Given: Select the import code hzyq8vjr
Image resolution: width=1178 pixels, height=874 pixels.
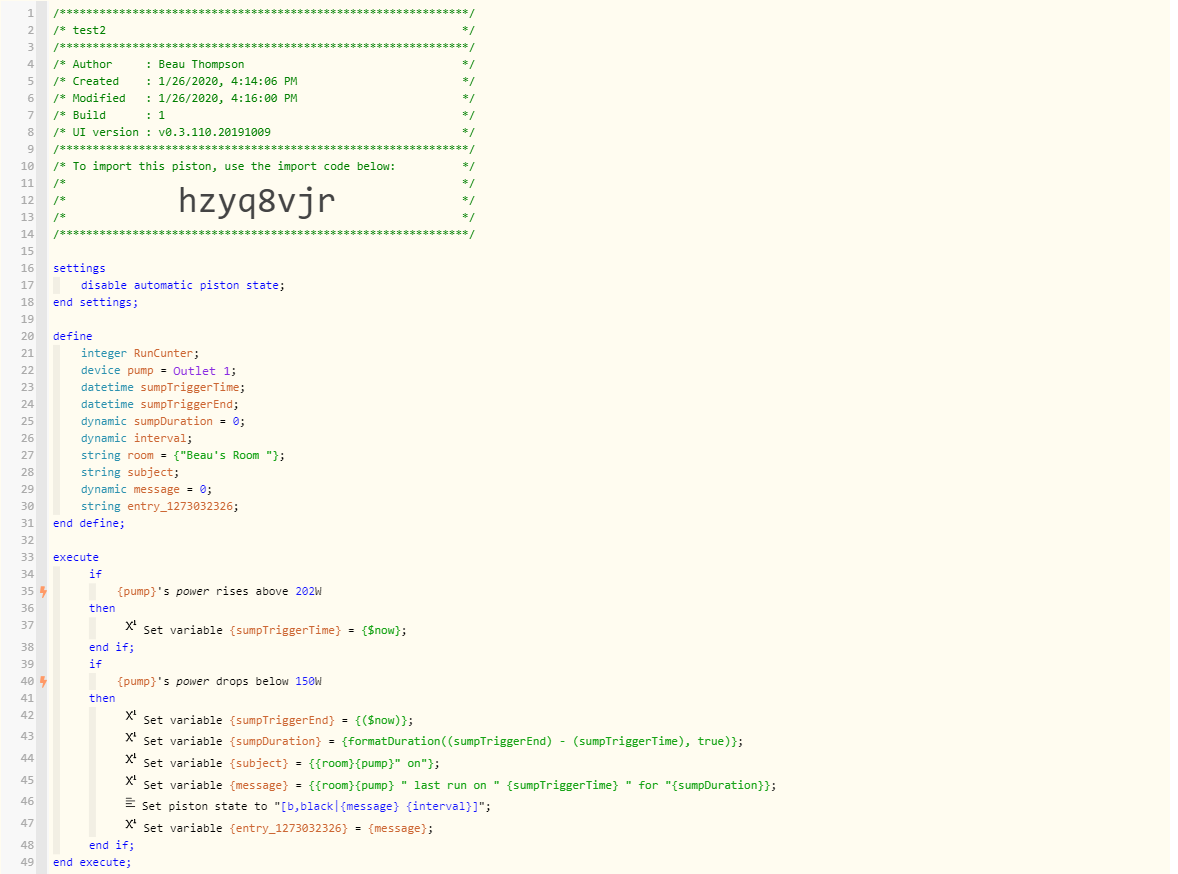Looking at the screenshot, I should [257, 201].
